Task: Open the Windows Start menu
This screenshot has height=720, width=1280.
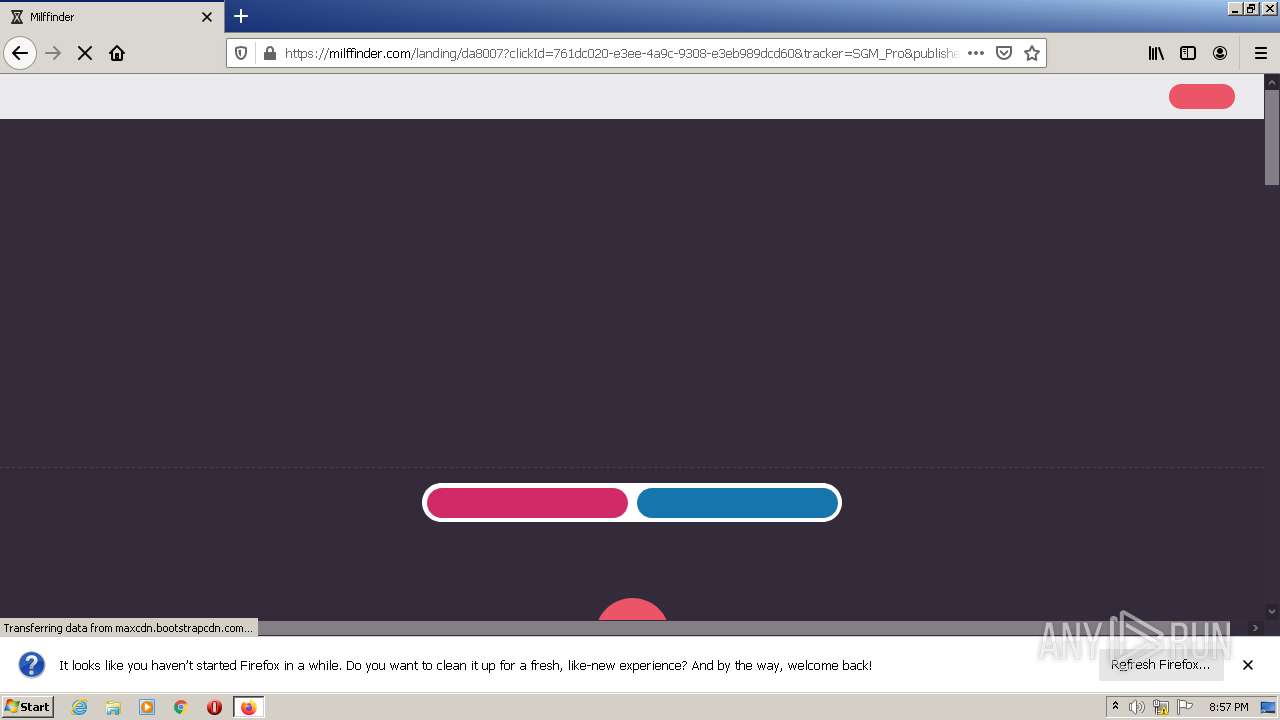Action: click(x=28, y=707)
